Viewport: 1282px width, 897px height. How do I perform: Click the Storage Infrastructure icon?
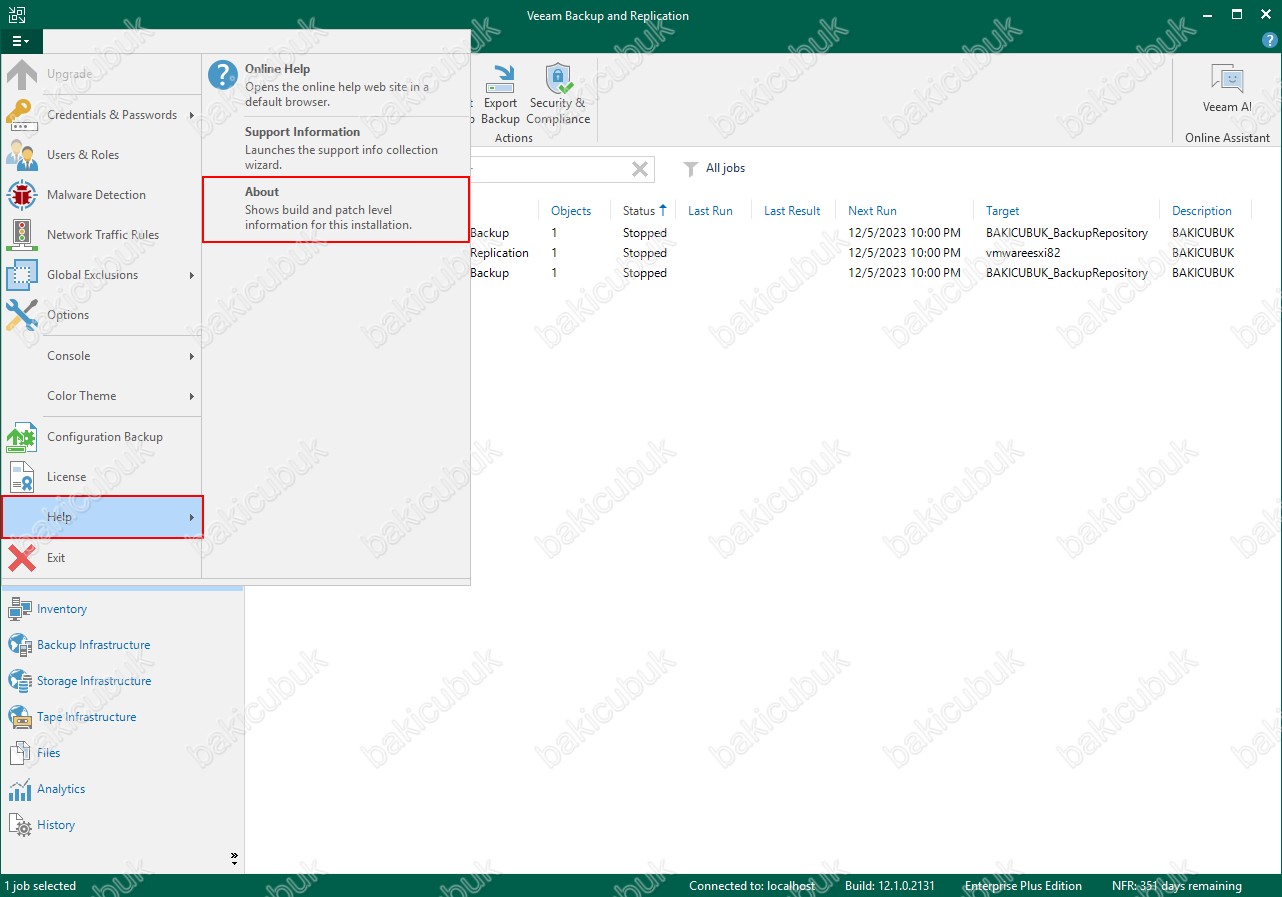click(x=20, y=681)
